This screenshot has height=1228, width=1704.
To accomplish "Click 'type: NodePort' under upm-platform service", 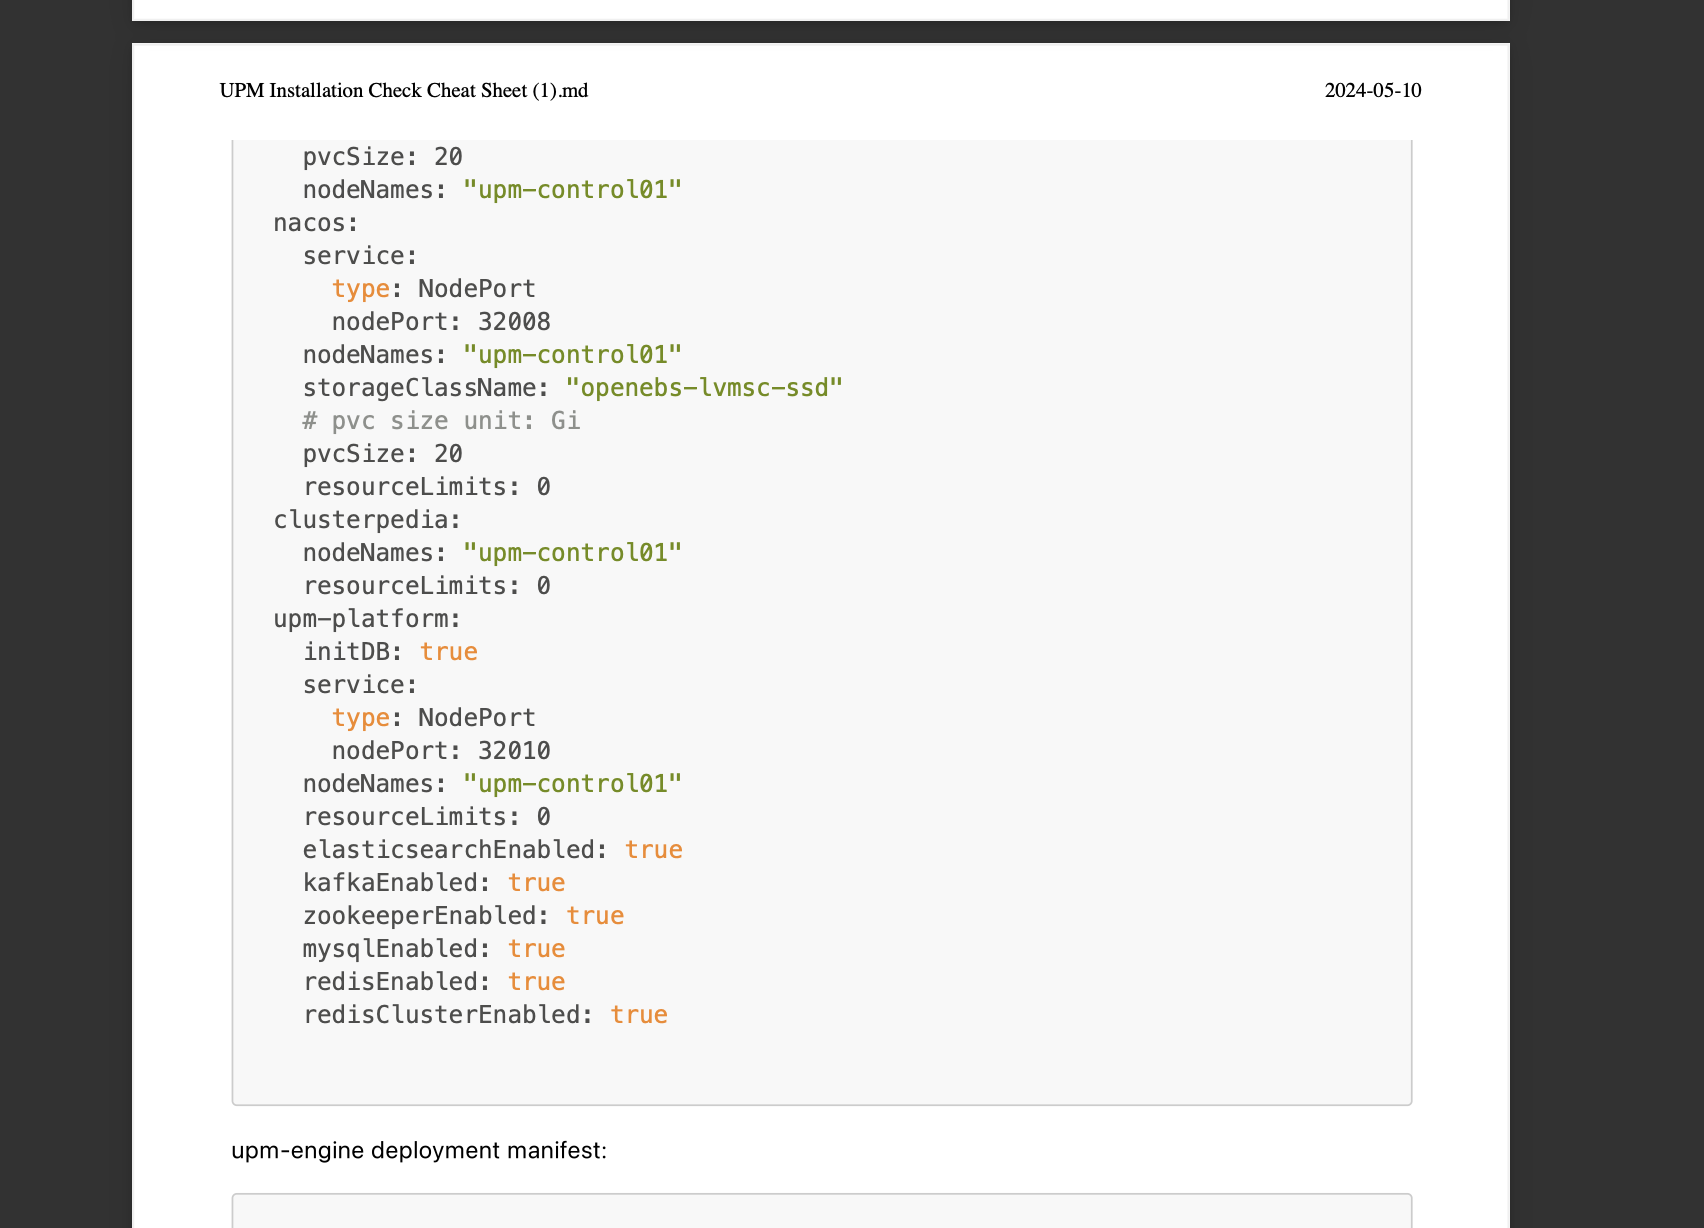I will [x=434, y=718].
